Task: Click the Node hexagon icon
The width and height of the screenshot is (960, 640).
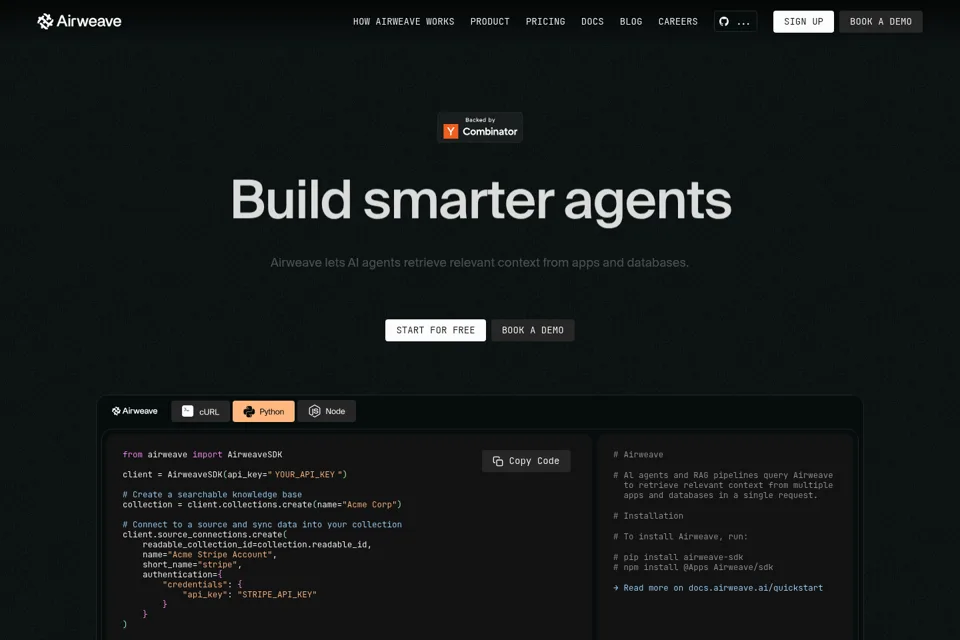Action: tap(314, 411)
